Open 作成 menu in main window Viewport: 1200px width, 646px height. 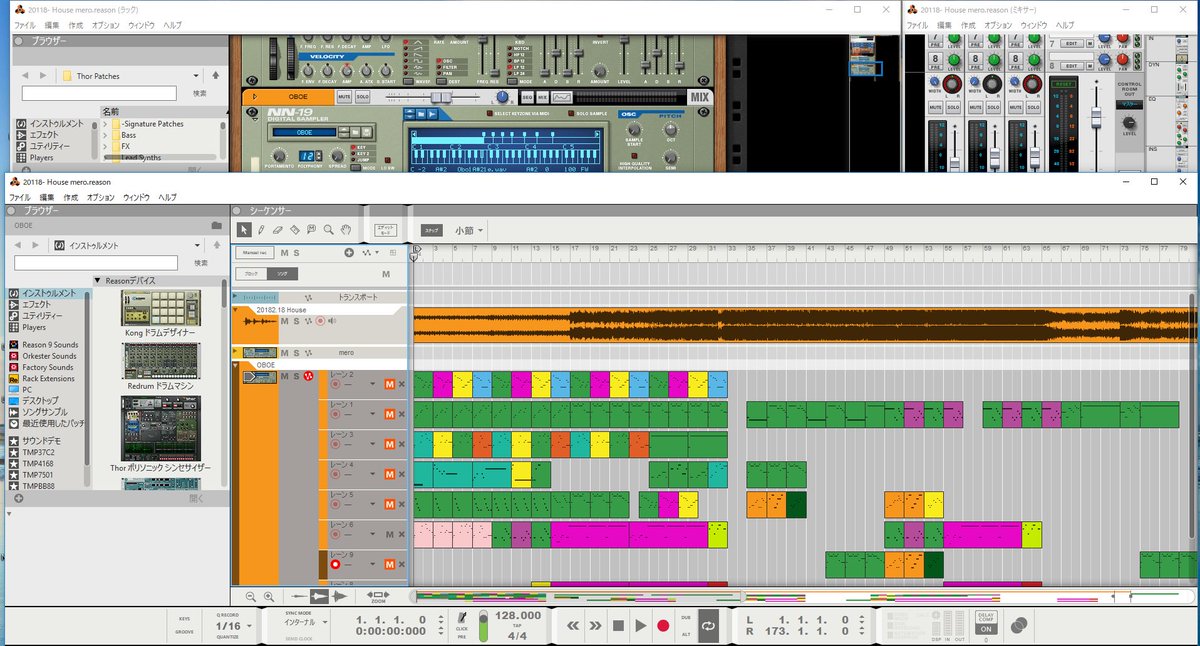(x=70, y=197)
